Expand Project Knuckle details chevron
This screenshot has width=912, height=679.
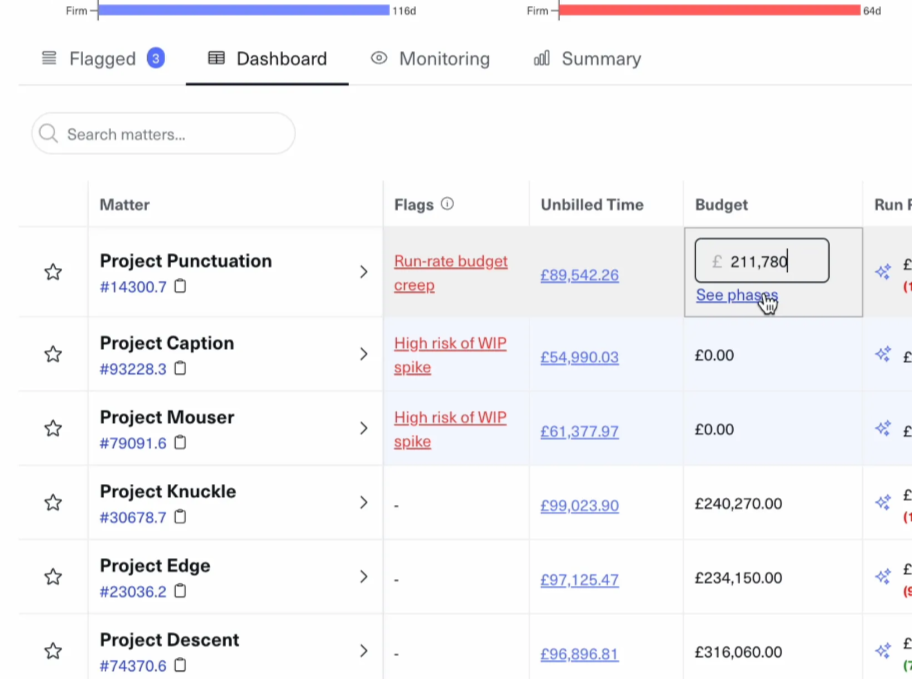363,503
